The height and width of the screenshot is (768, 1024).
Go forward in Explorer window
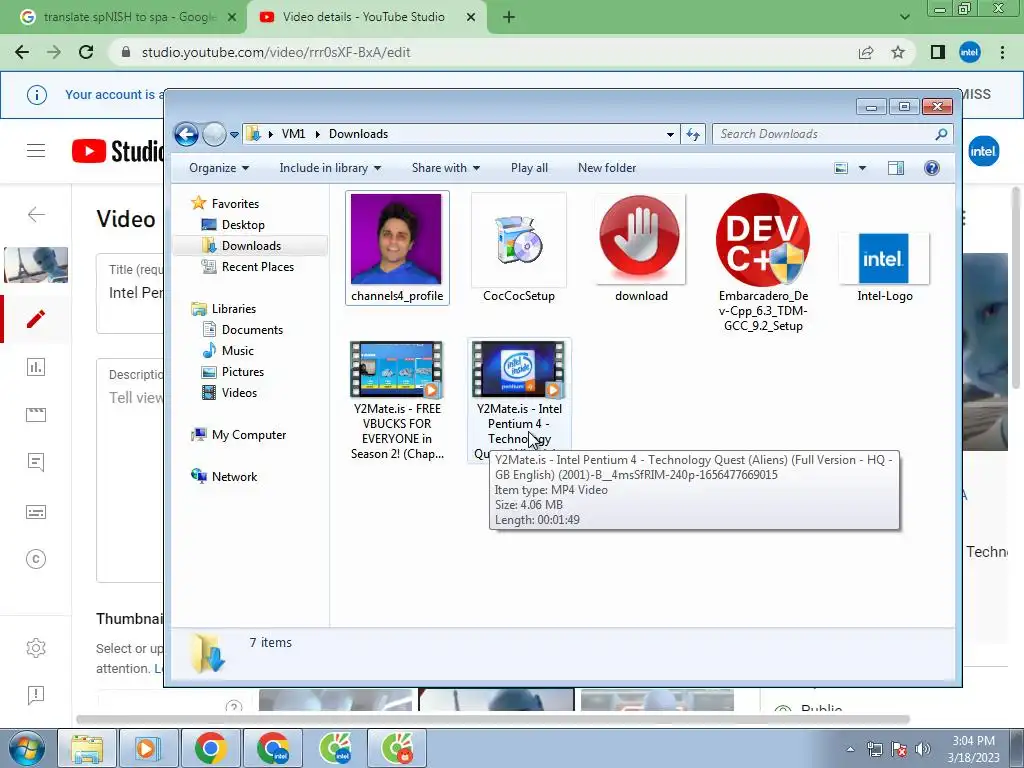(x=214, y=135)
